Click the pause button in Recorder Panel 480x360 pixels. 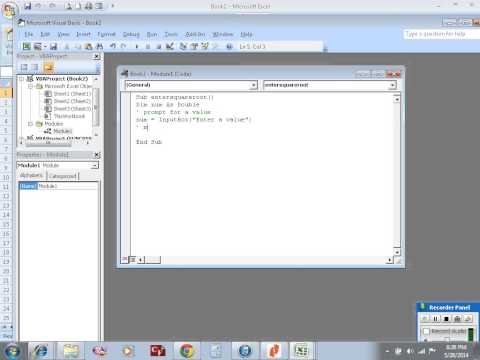[x=435, y=319]
